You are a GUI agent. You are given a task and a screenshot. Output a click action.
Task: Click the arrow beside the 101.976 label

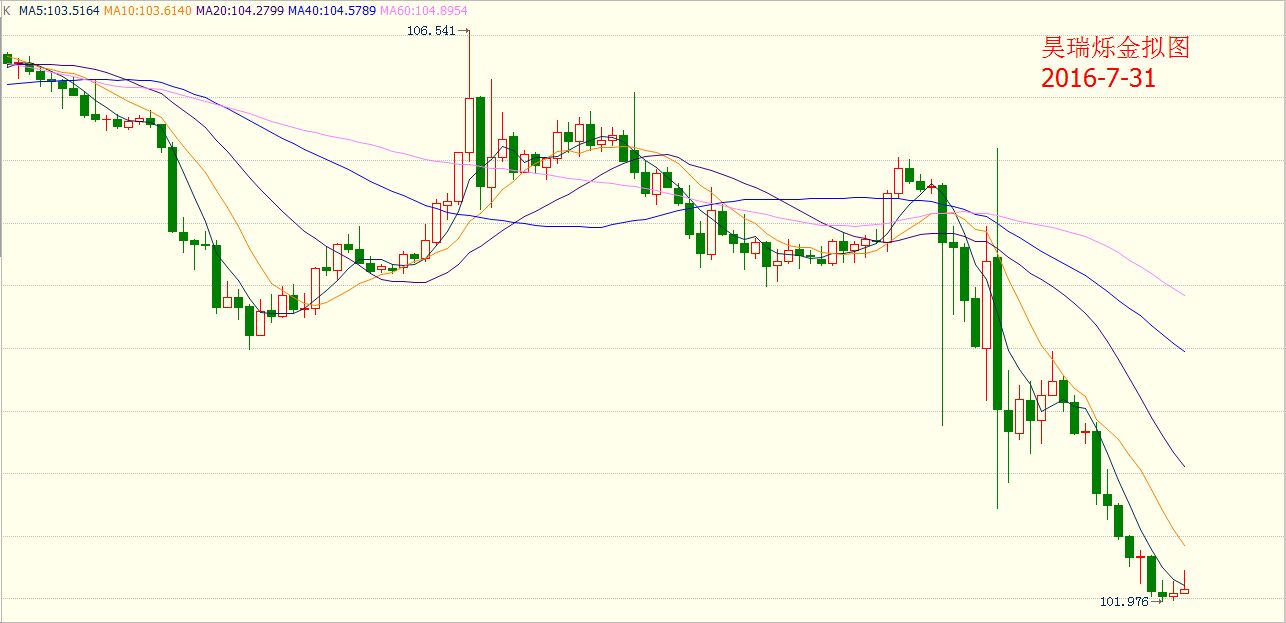(1156, 601)
